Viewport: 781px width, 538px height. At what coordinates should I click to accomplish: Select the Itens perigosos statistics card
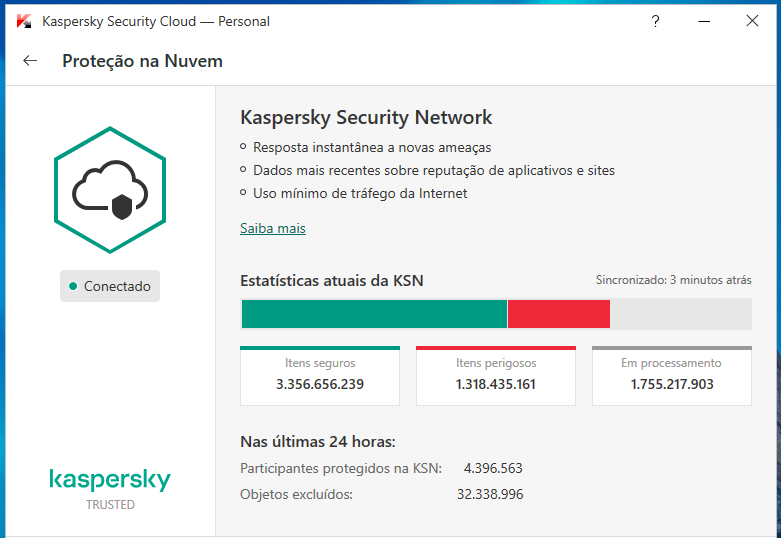496,375
